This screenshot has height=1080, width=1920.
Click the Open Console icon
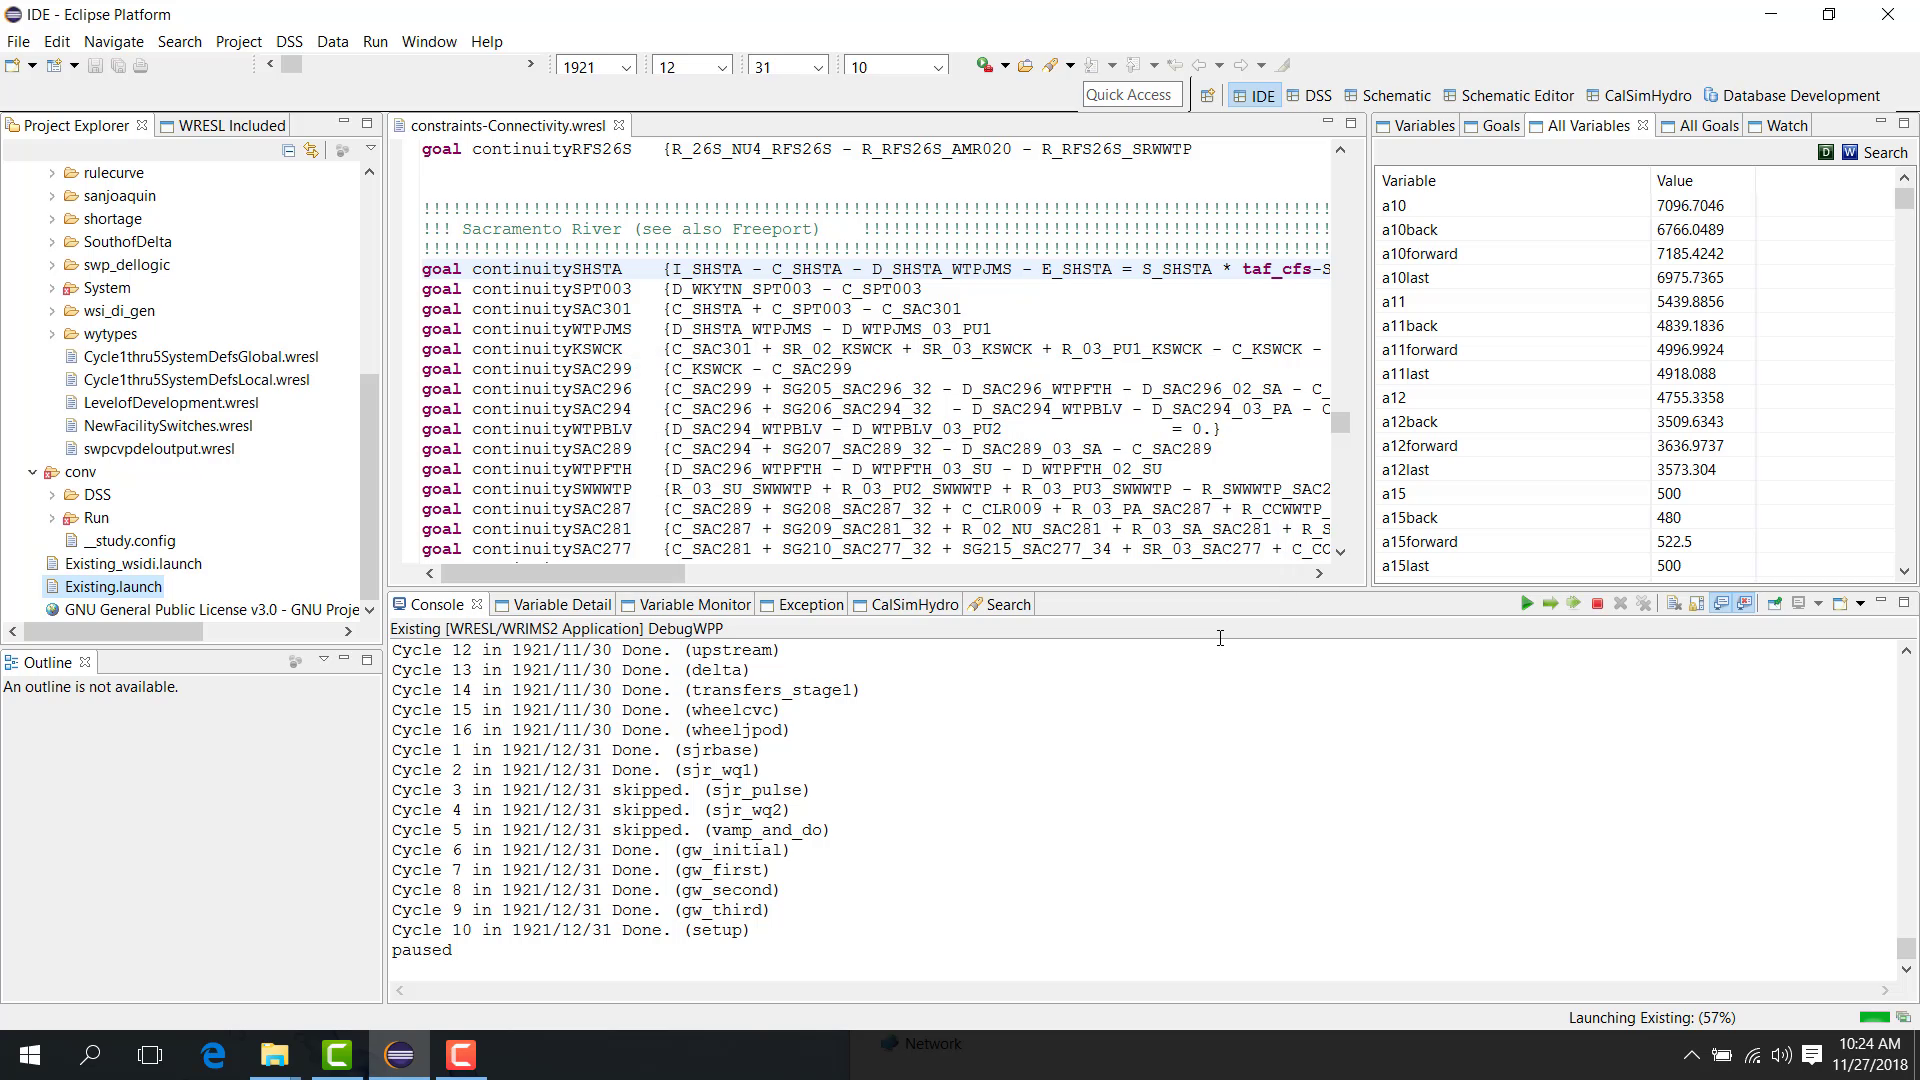click(x=1840, y=603)
